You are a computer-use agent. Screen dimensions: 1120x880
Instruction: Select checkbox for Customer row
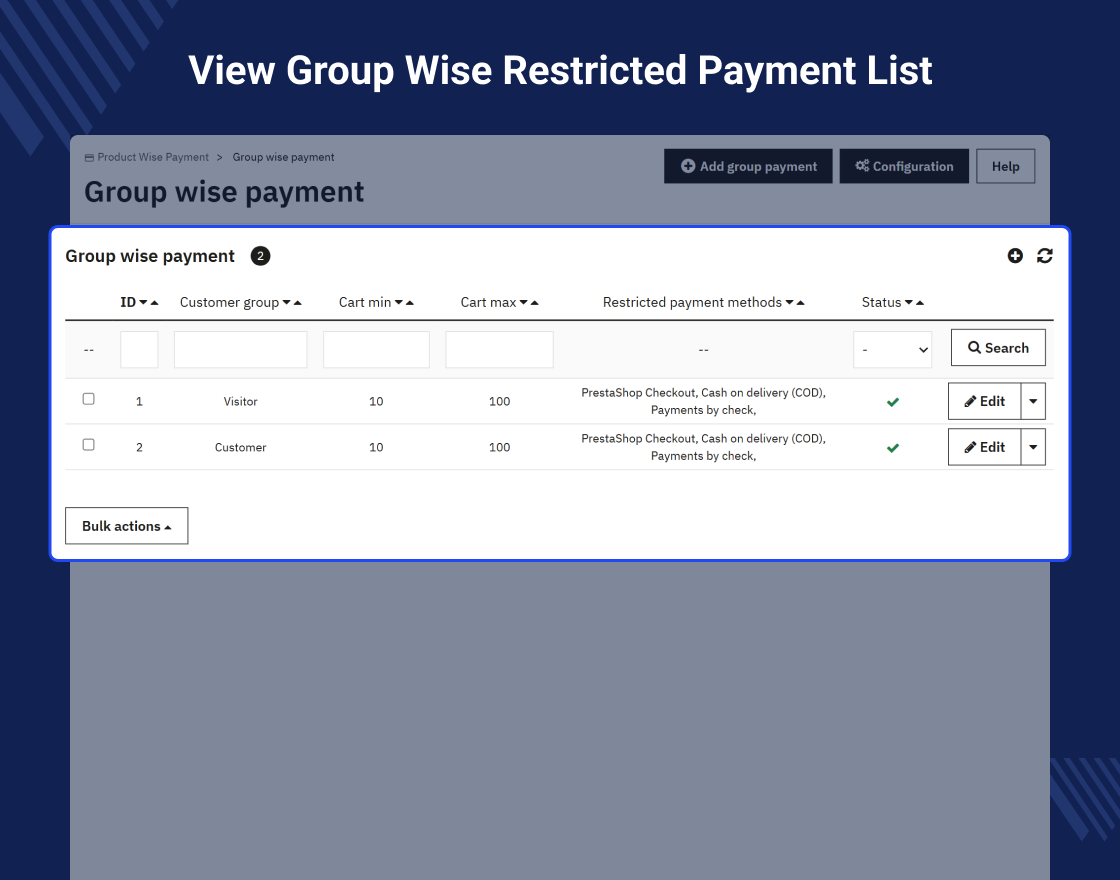[89, 444]
